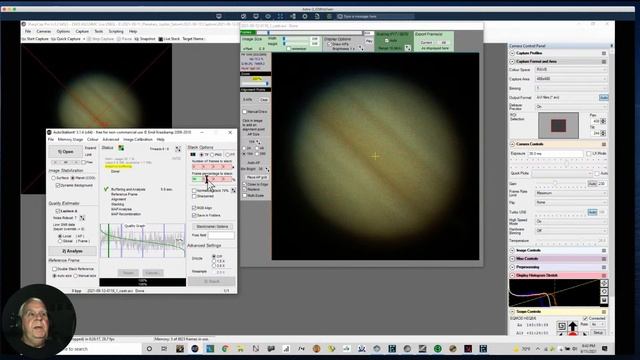Open Capture Area dropdown

point(571,79)
